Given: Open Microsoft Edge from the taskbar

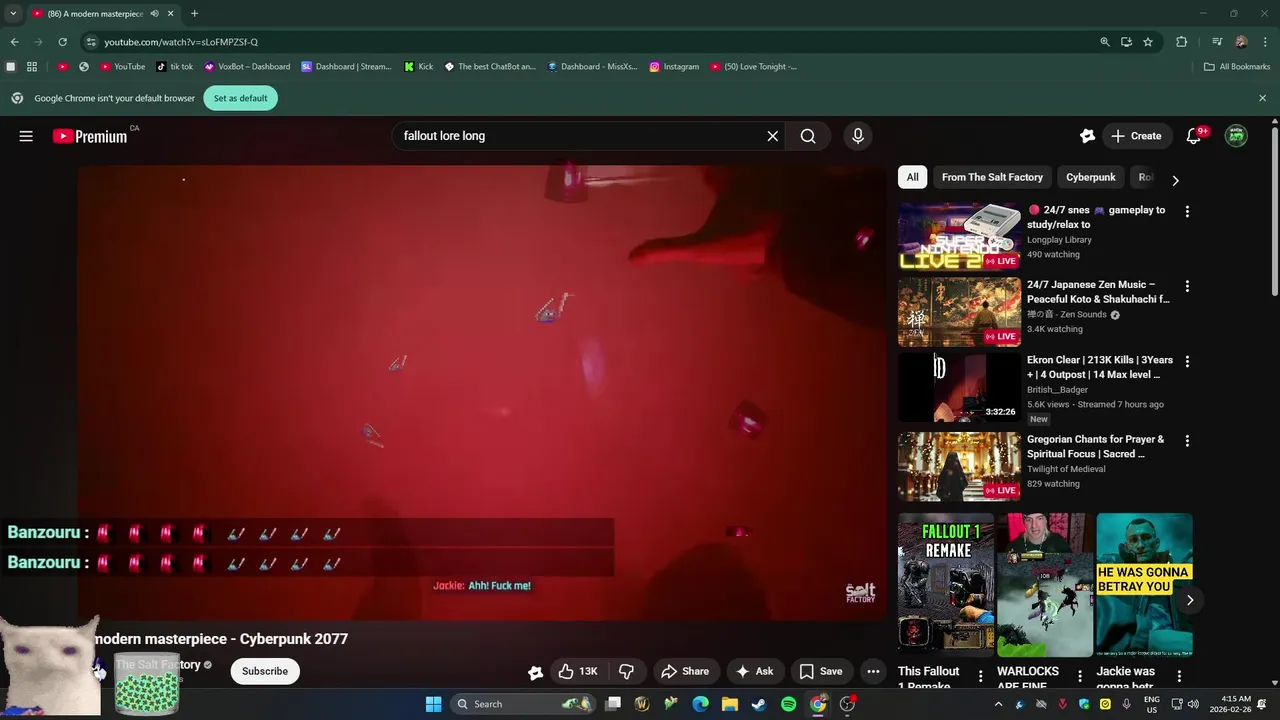Looking at the screenshot, I should [701, 704].
